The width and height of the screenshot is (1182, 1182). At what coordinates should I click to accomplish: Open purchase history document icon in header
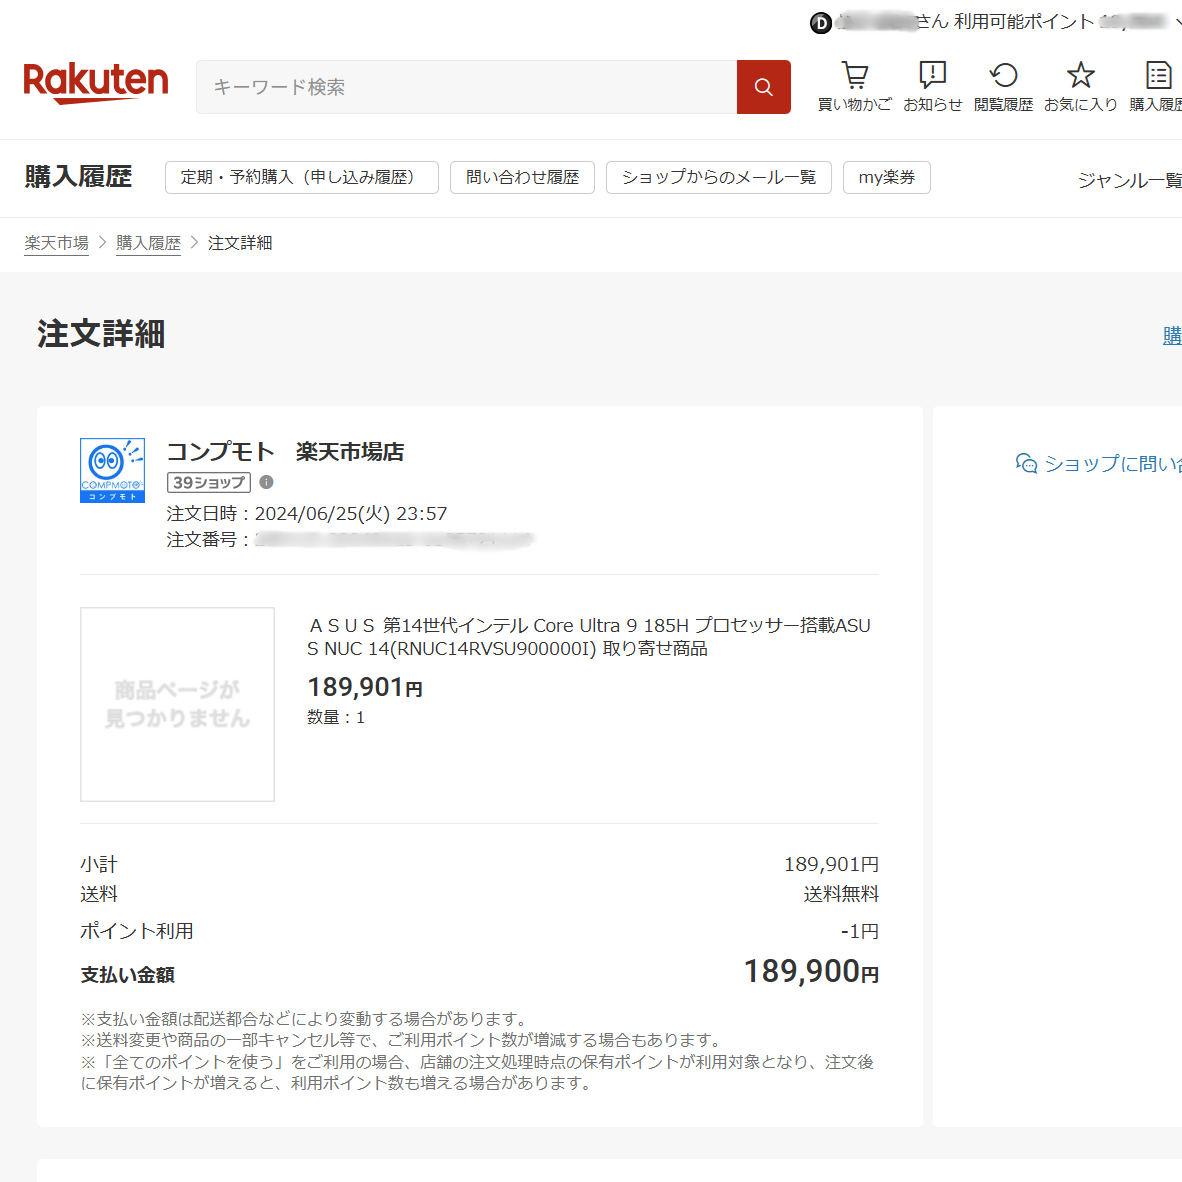1158,75
